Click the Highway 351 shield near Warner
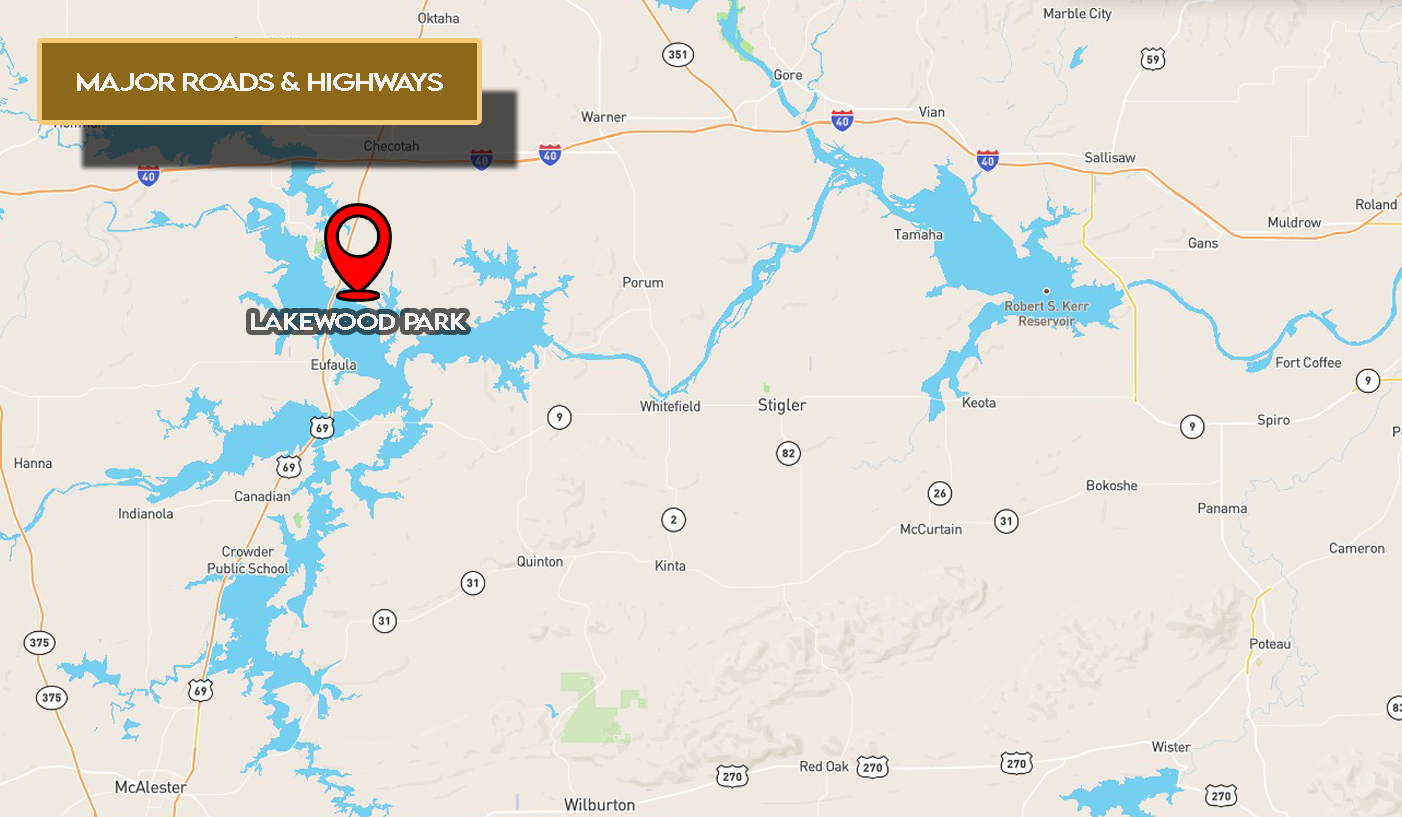1402x817 pixels. (x=678, y=54)
